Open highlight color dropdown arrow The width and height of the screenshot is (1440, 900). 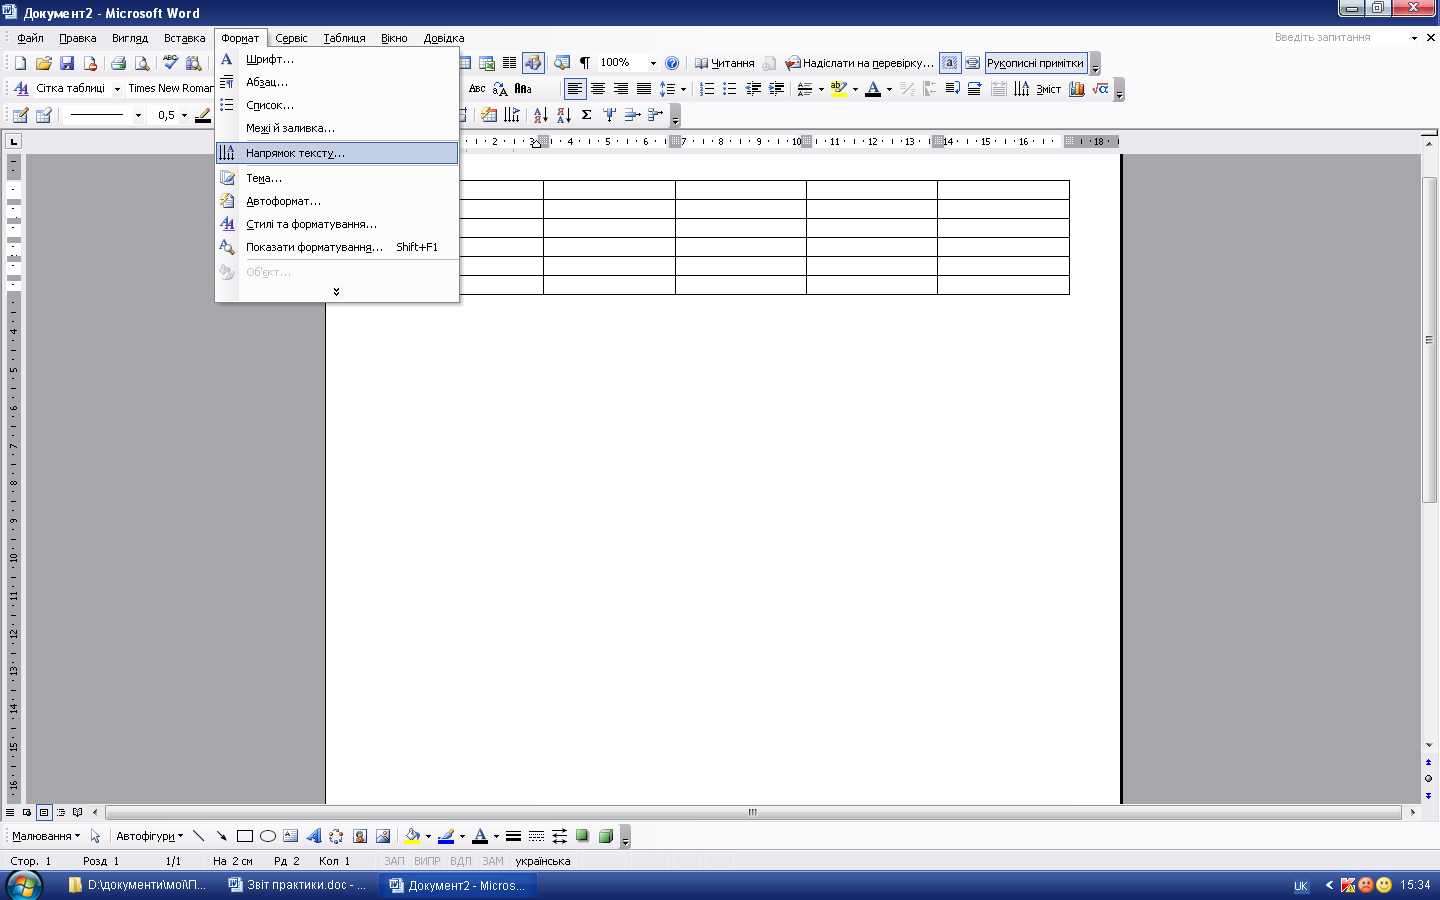[855, 89]
